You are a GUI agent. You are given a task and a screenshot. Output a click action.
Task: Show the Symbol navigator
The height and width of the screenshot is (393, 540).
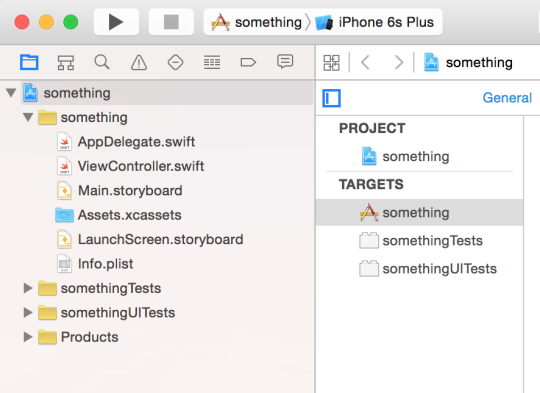(65, 62)
